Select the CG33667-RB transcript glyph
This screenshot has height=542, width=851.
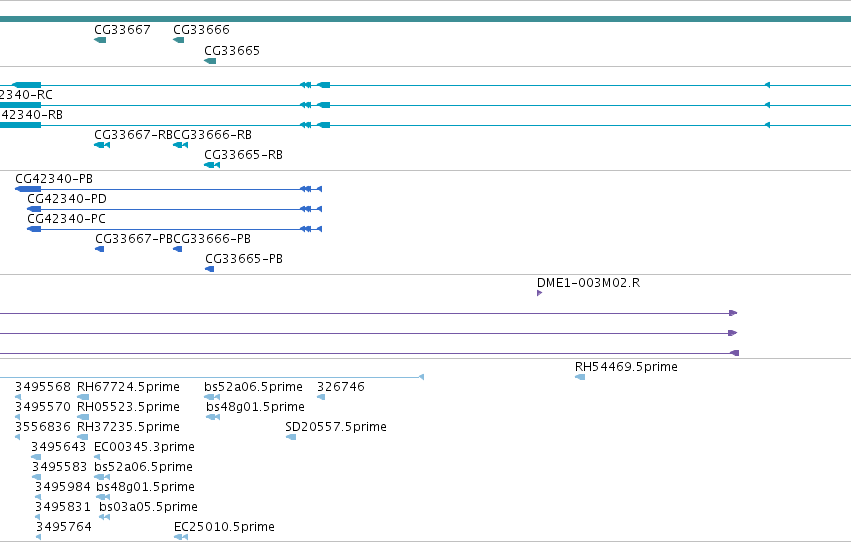coord(102,145)
